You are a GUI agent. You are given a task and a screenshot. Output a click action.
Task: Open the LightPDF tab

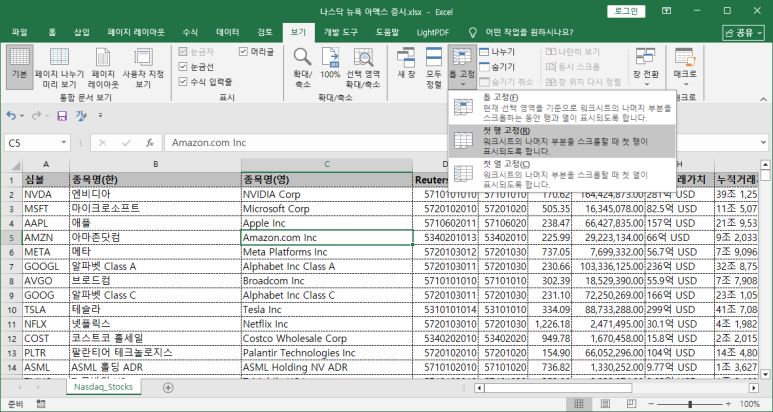pos(433,33)
